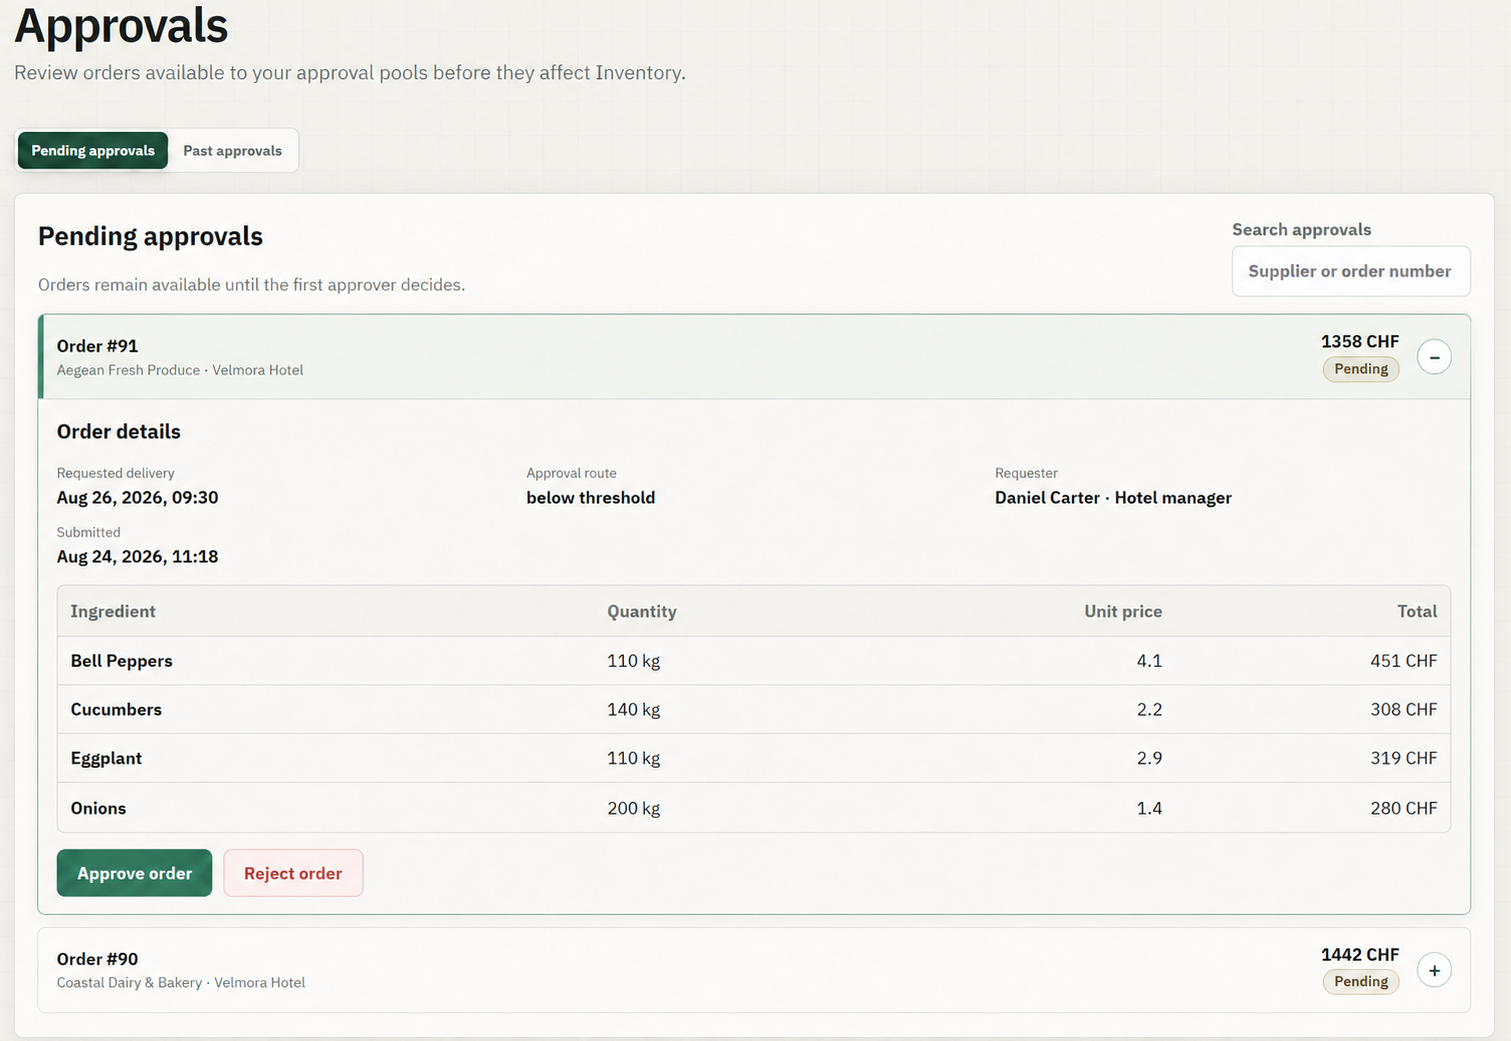Viewport: 1511px width, 1041px height.
Task: Click the Quantity column header
Action: [642, 612]
